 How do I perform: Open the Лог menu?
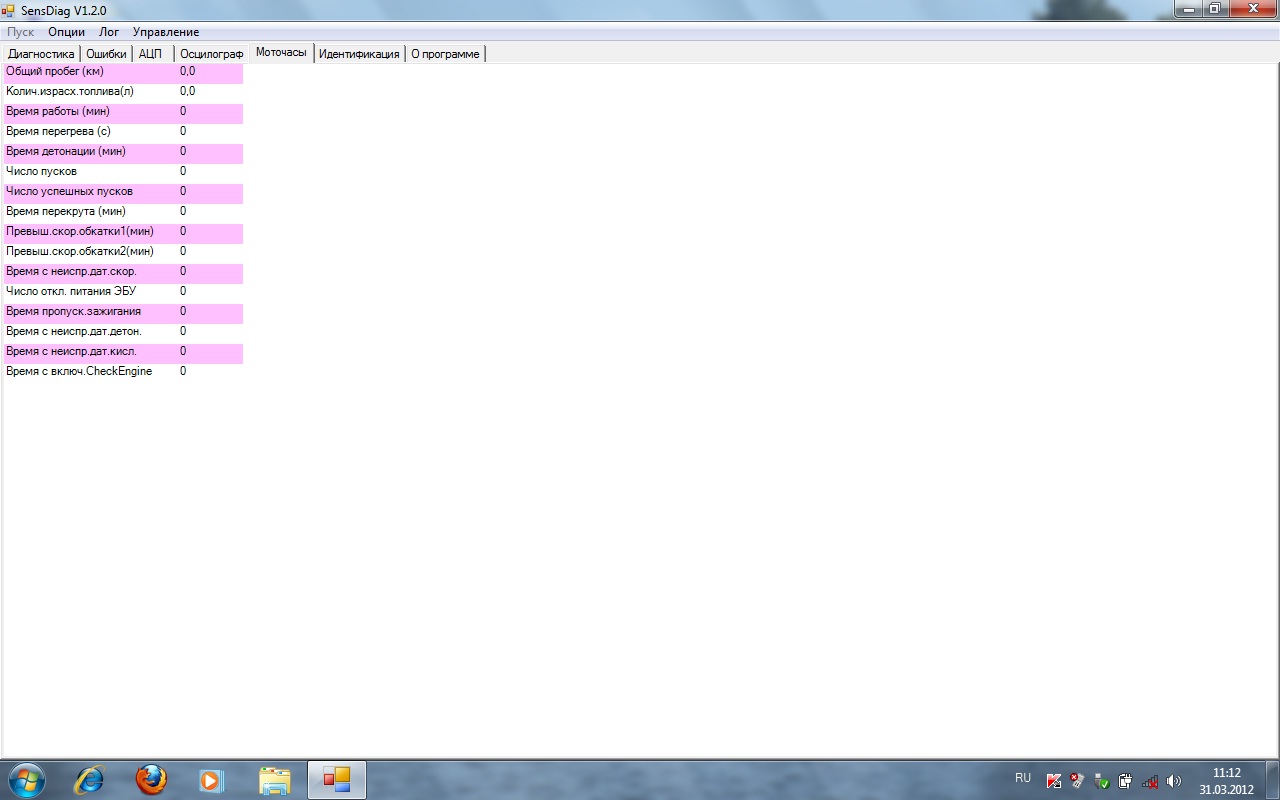[109, 32]
